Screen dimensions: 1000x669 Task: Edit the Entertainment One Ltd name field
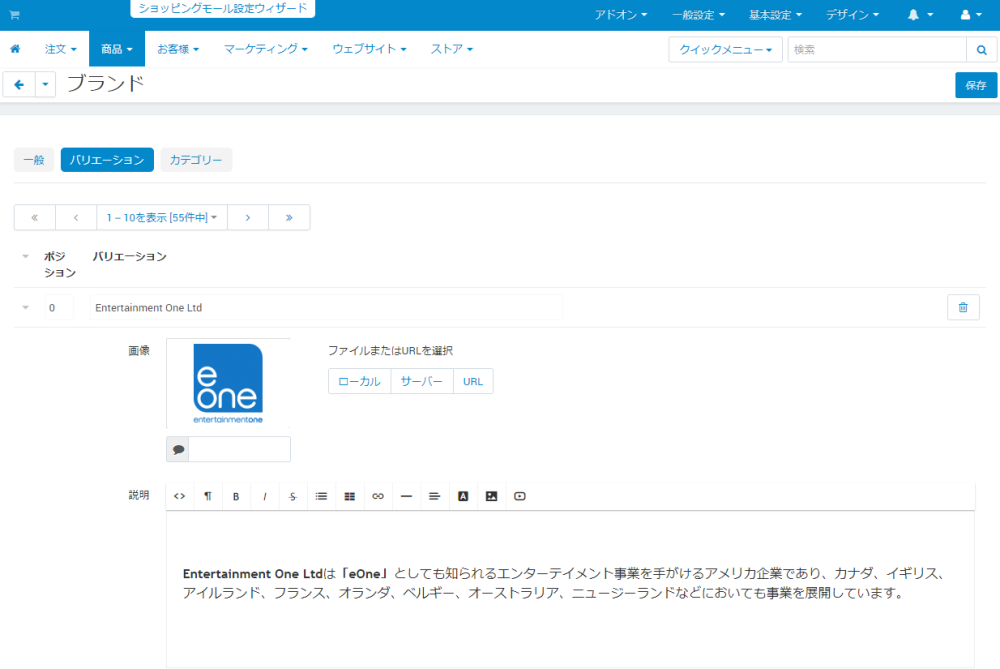point(326,307)
